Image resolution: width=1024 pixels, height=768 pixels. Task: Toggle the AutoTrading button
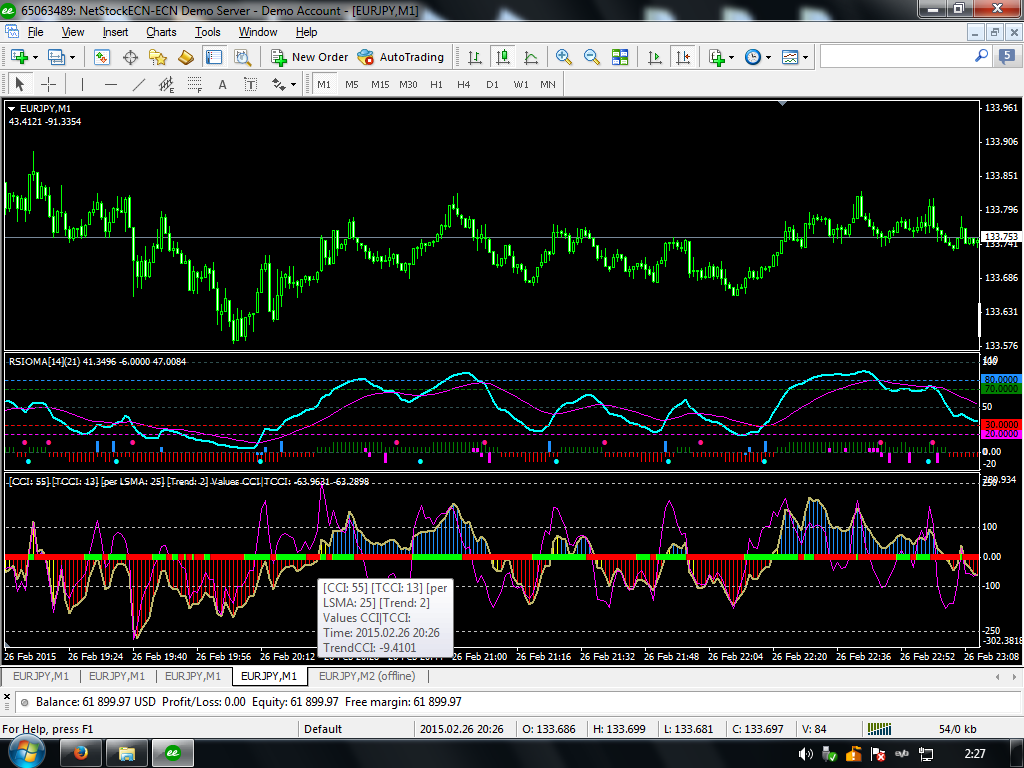pyautogui.click(x=401, y=57)
